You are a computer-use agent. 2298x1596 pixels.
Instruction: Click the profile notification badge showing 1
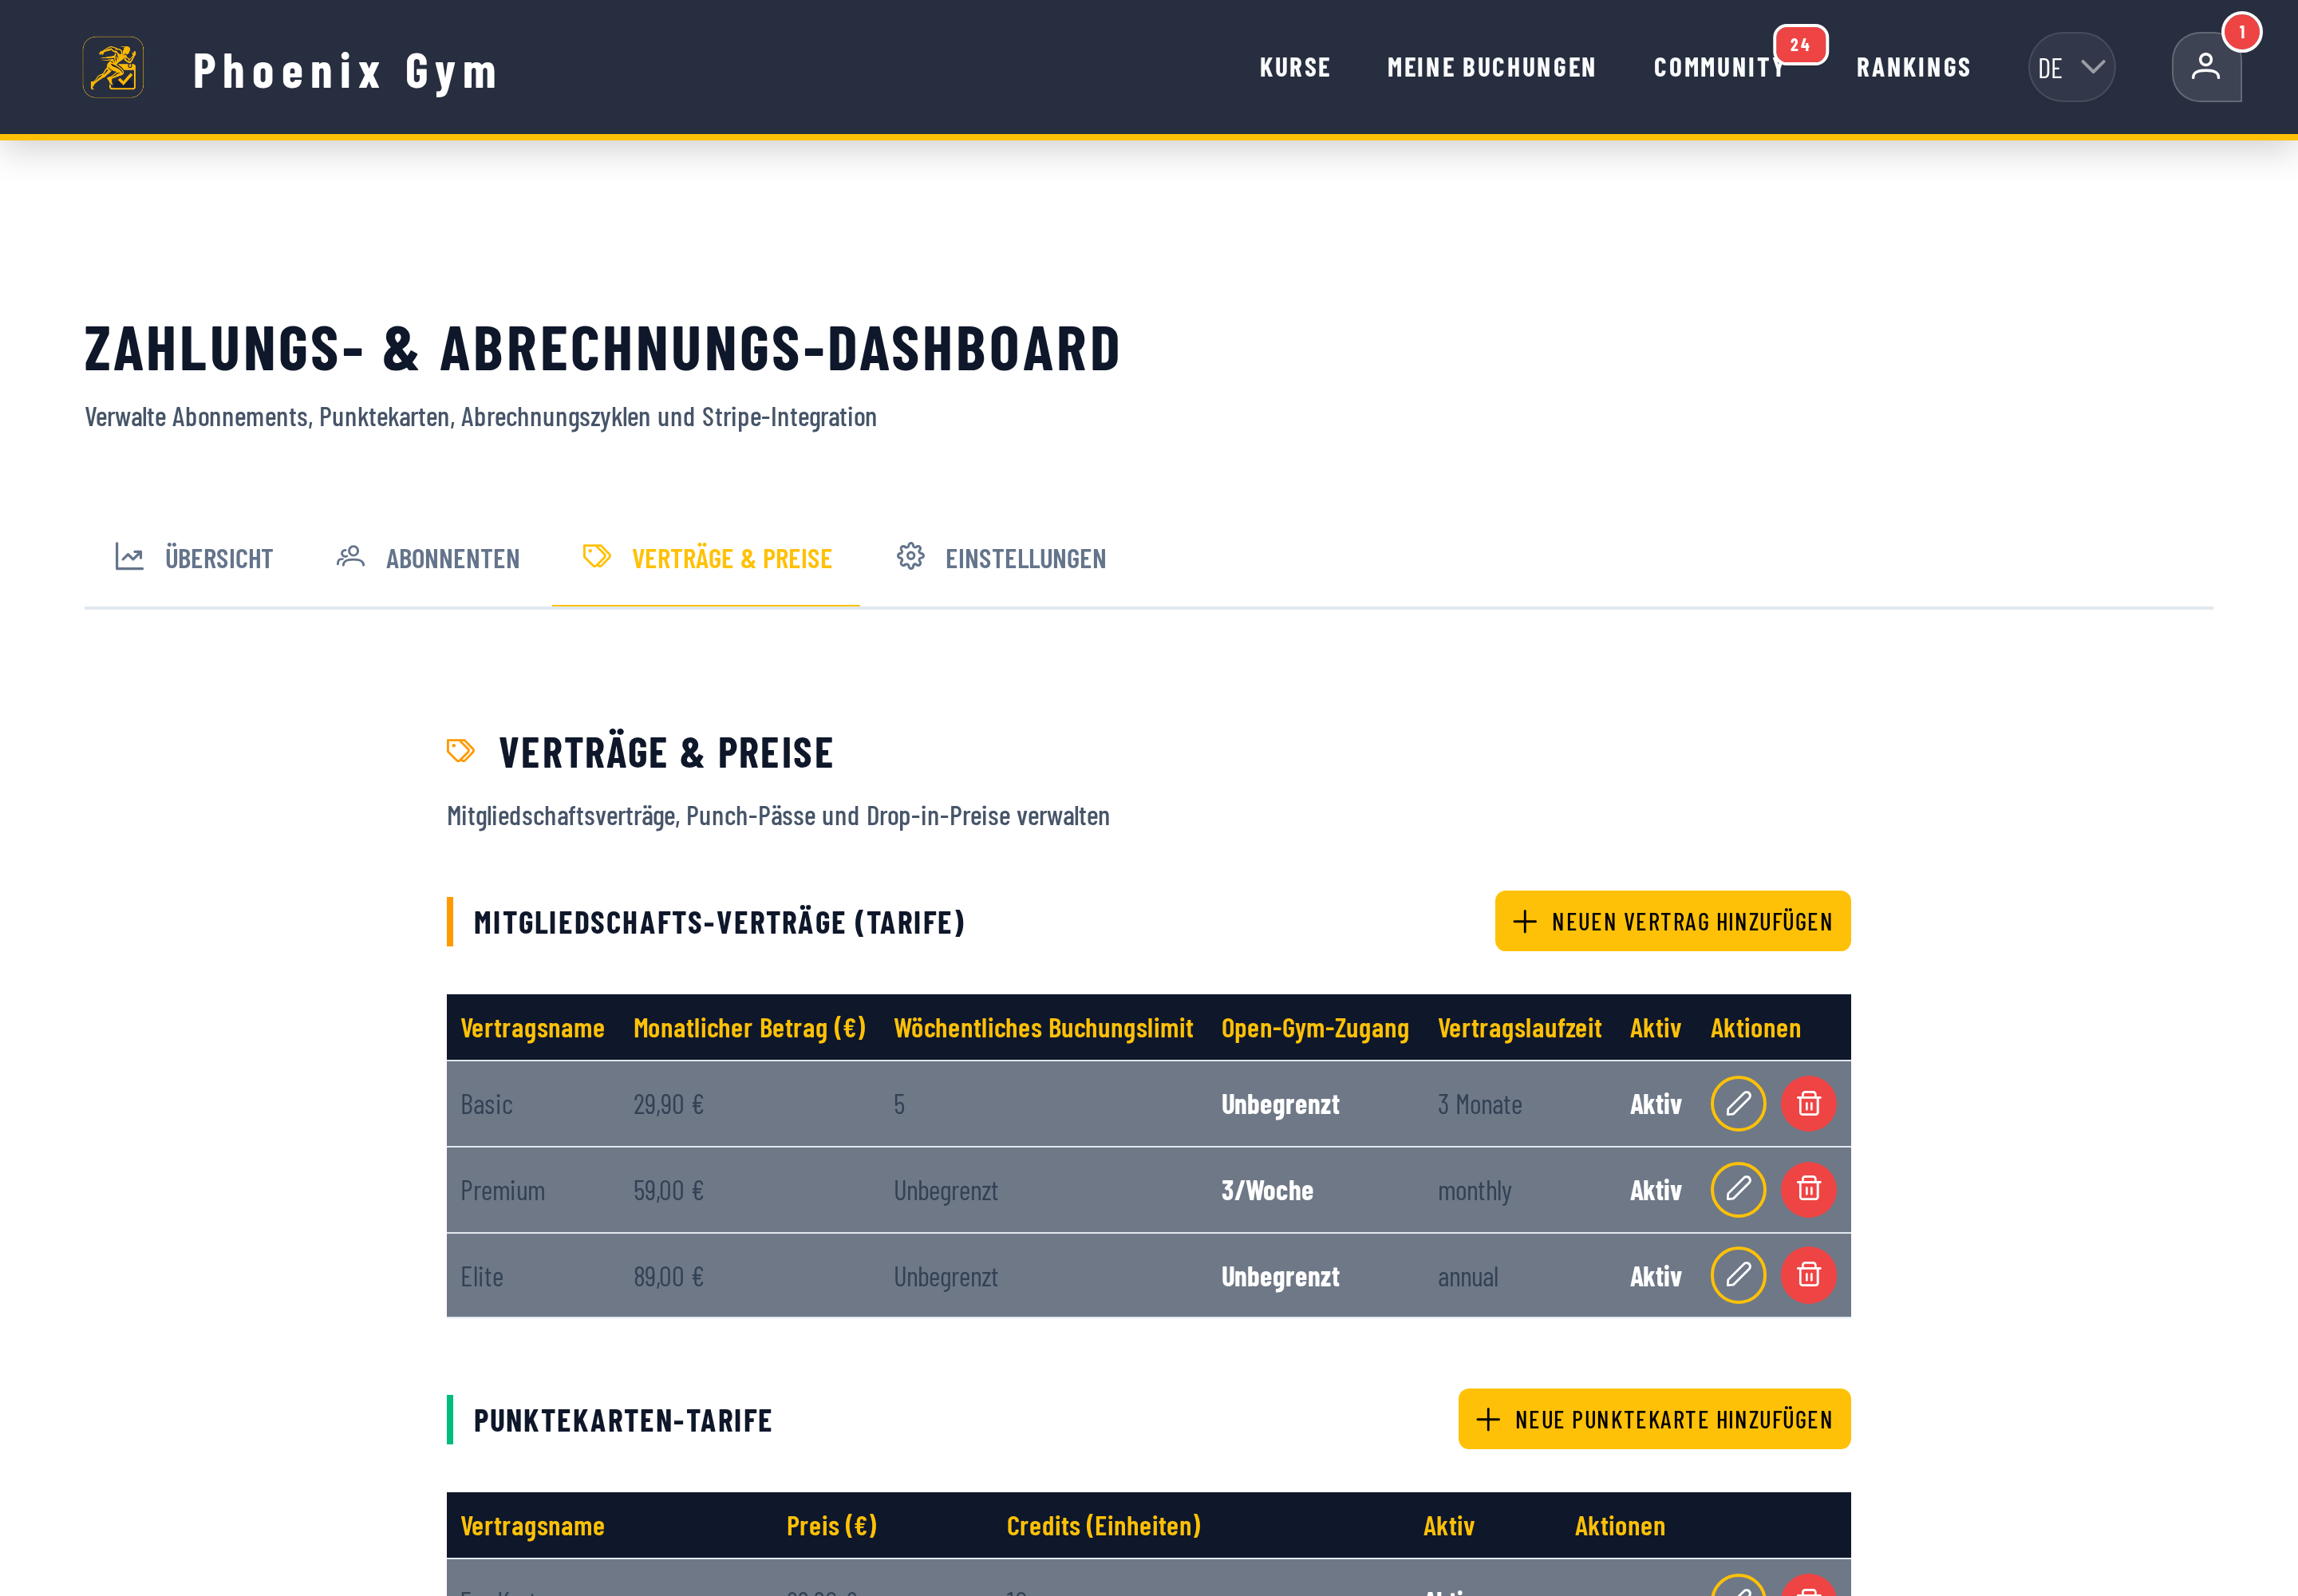coord(2241,31)
